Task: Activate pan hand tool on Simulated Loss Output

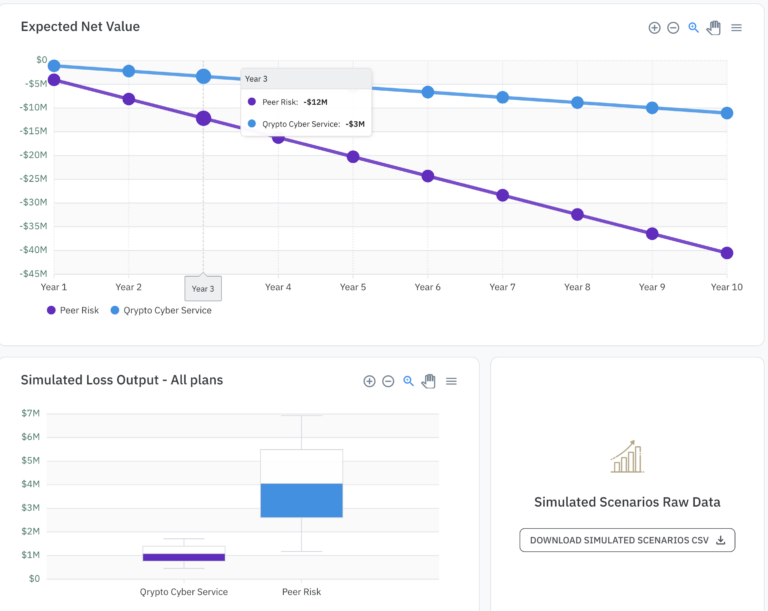Action: [429, 381]
